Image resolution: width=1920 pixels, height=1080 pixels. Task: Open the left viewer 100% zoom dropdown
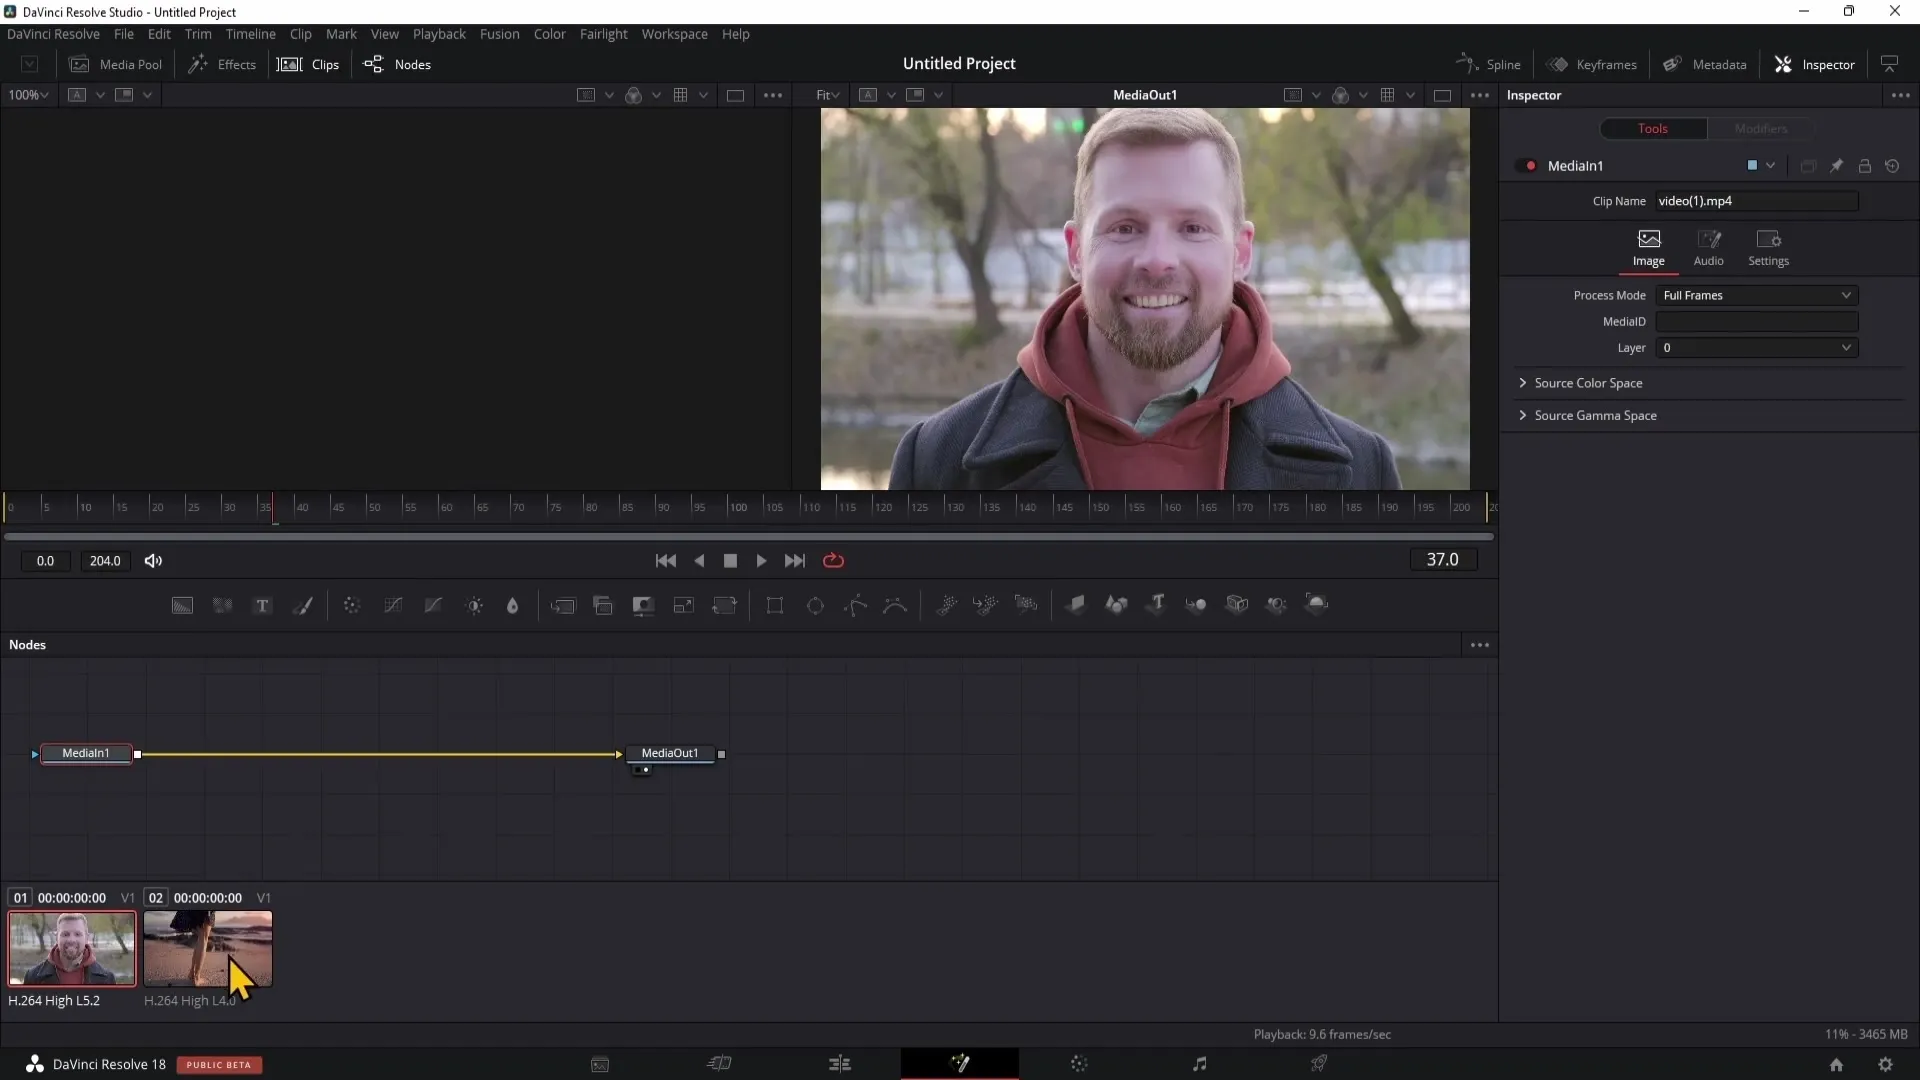pos(28,95)
